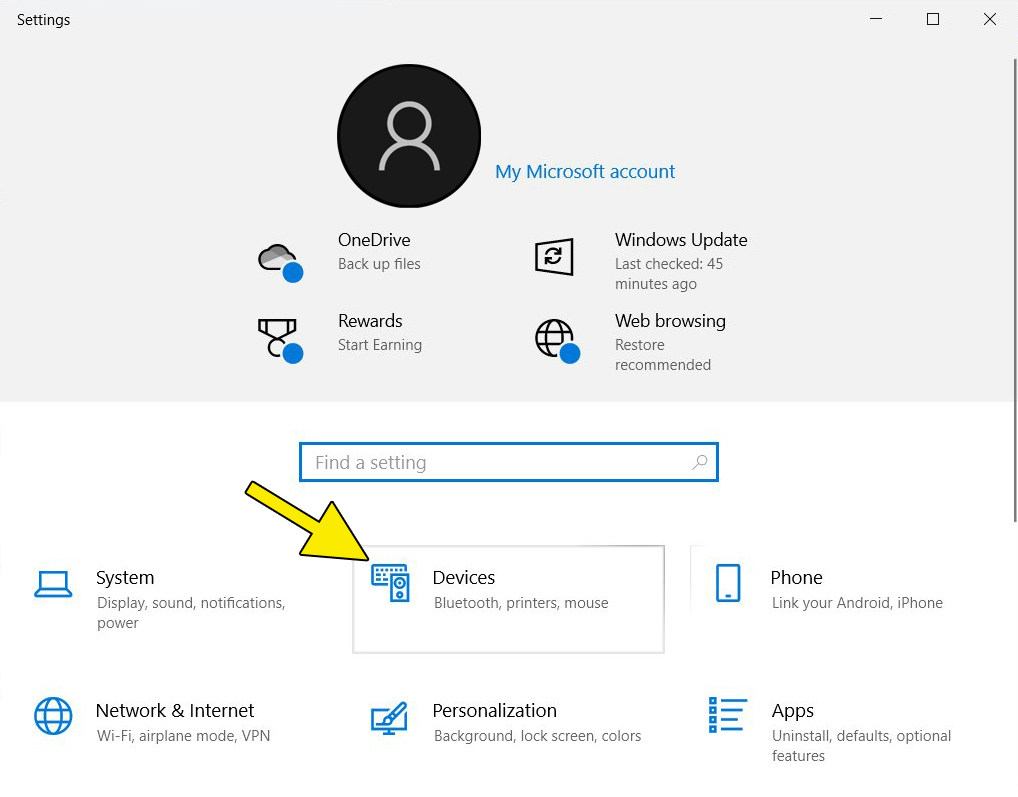Viewport: 1018px width, 797px height.
Task: Focus the Find a setting search box
Action: [x=508, y=462]
